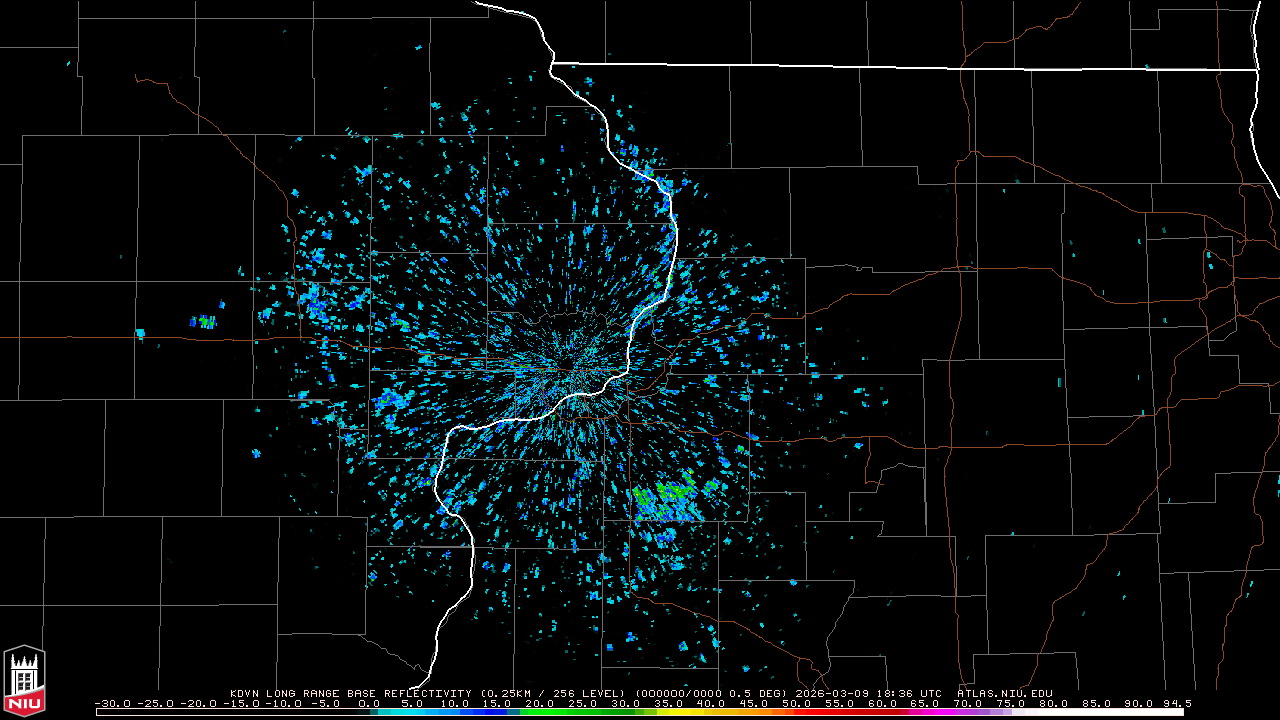The width and height of the screenshot is (1280, 720).
Task: Click the 50.0 scale label
Action: tap(797, 704)
